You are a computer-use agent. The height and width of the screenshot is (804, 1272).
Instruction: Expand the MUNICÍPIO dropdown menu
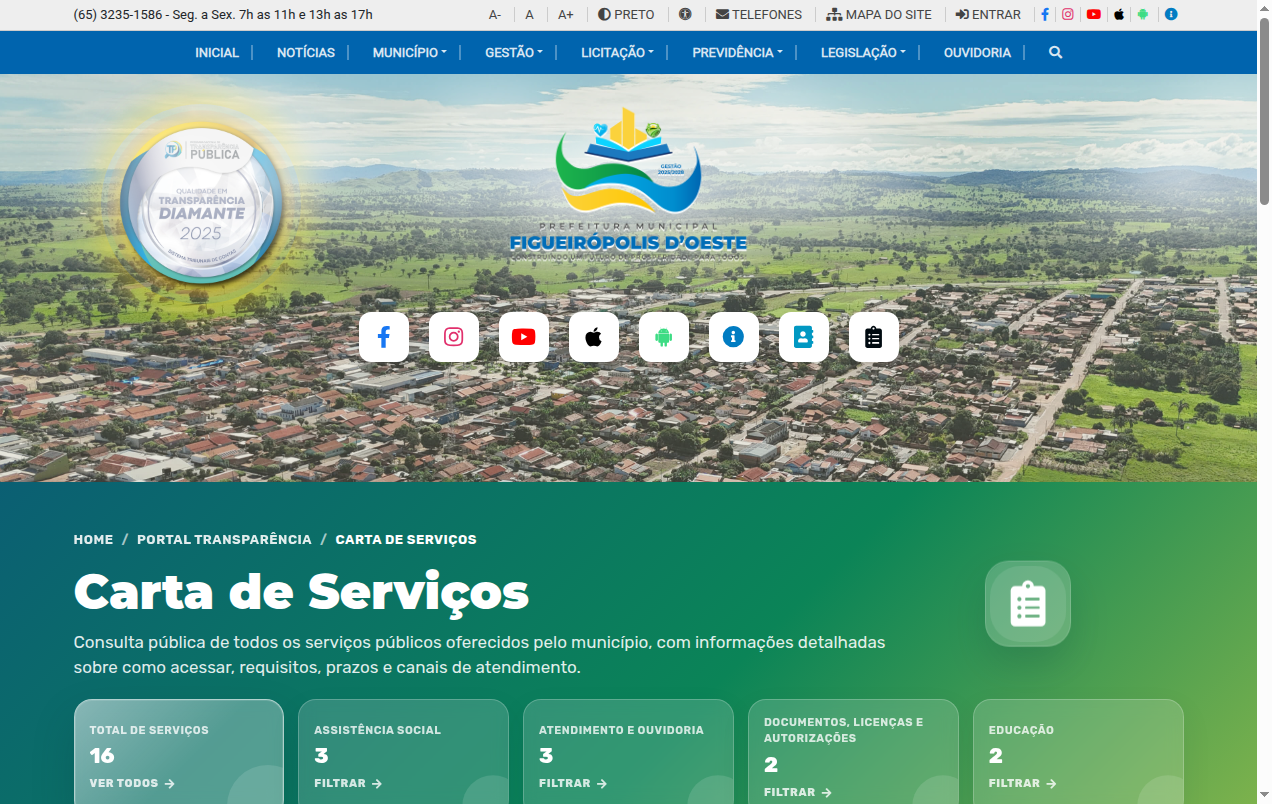409,53
